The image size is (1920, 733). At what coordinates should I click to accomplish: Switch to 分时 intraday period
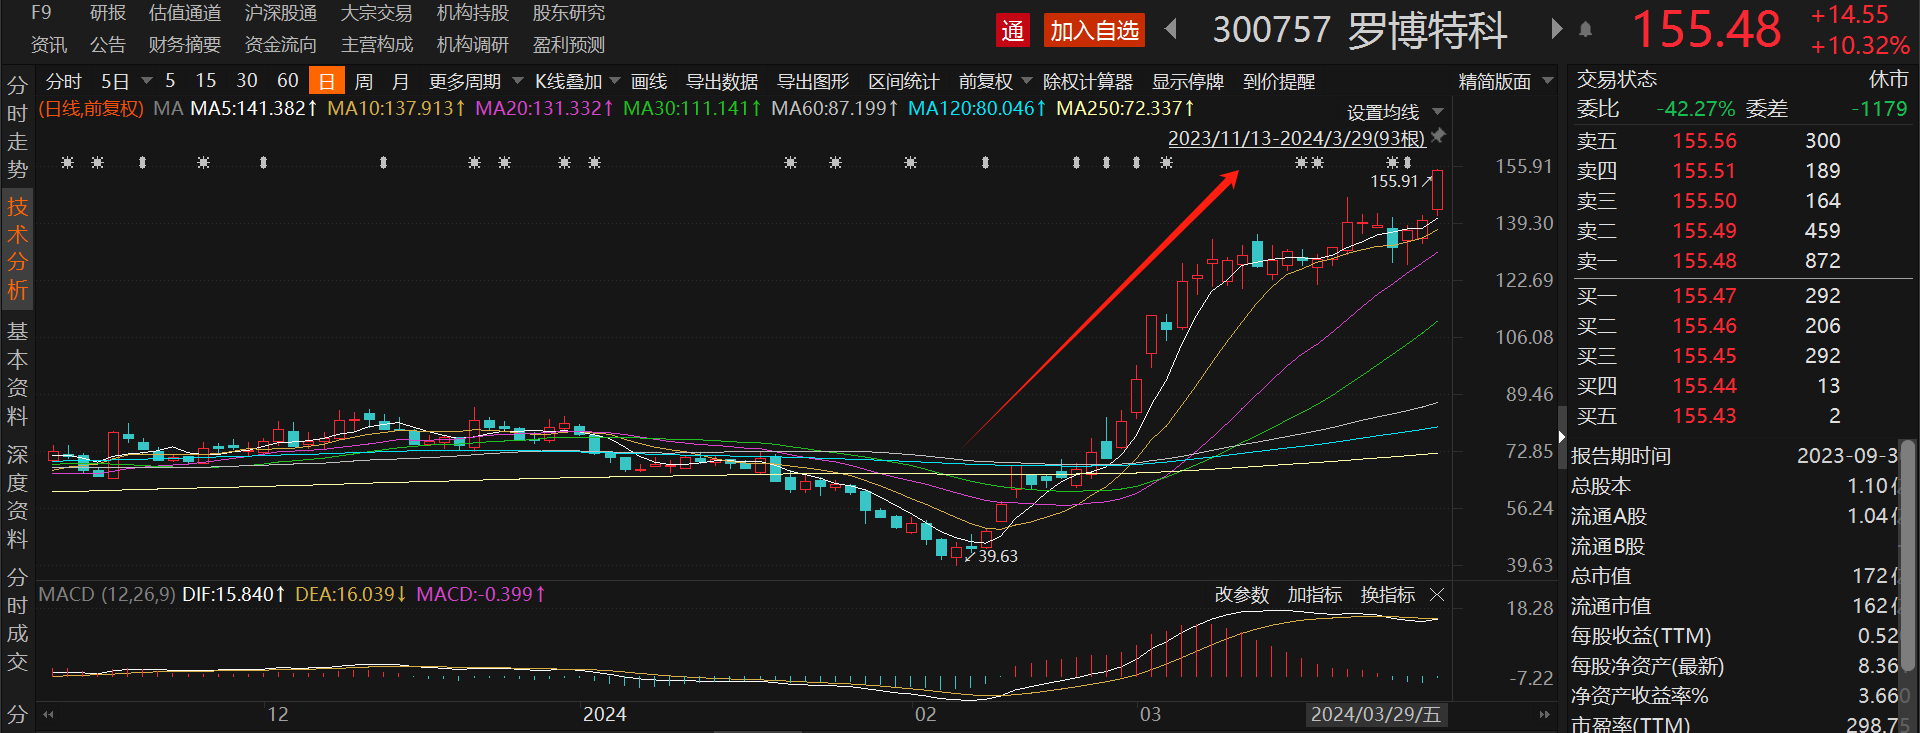click(64, 81)
